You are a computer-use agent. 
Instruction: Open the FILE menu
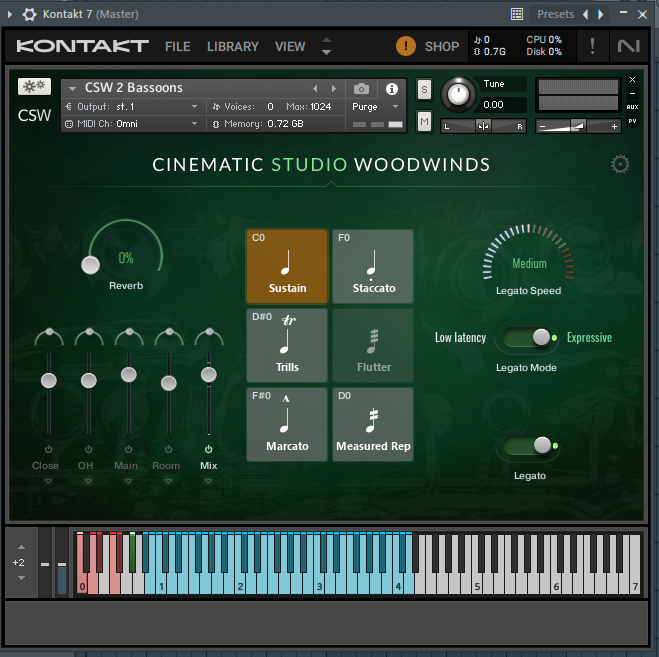click(x=178, y=46)
